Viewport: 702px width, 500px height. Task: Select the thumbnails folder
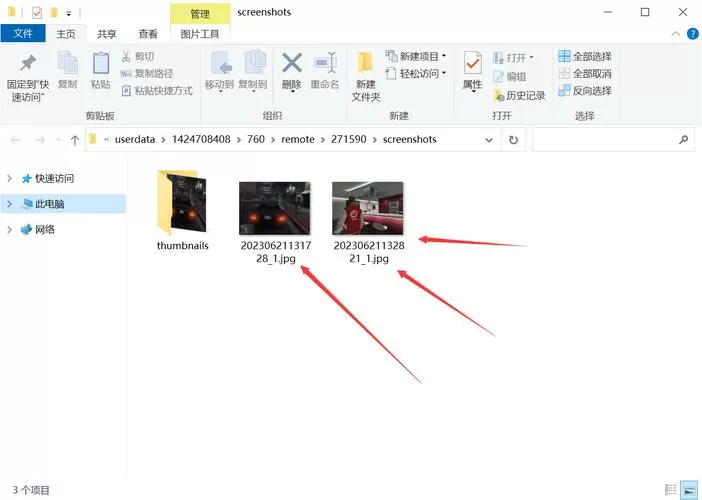(x=183, y=210)
